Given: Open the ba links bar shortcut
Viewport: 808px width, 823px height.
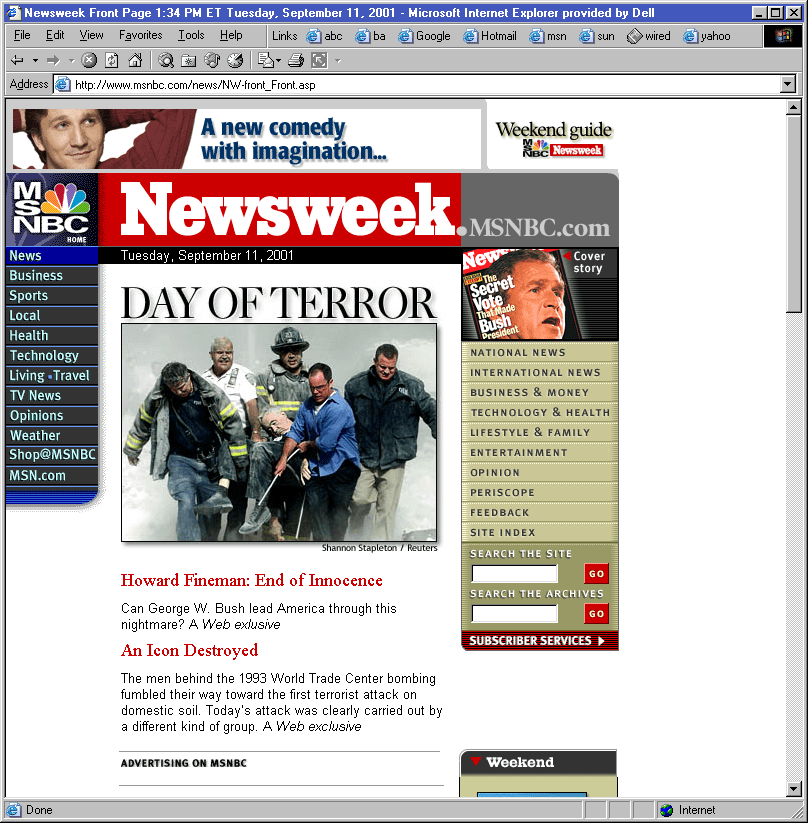Looking at the screenshot, I should pyautogui.click(x=370, y=36).
